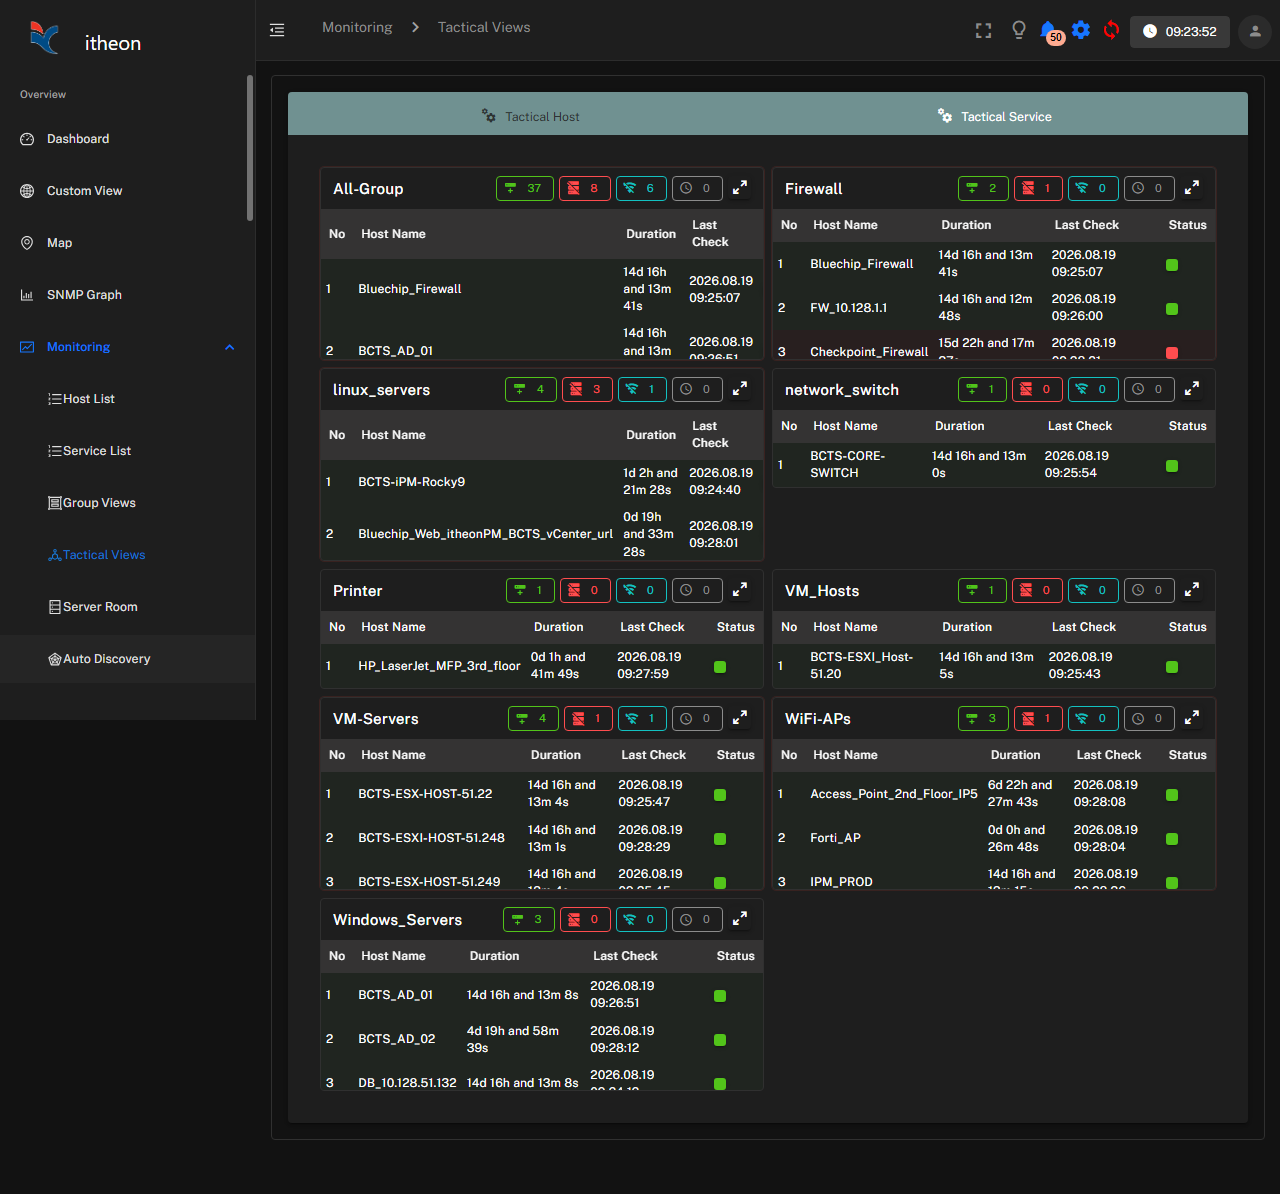The height and width of the screenshot is (1194, 1280).
Task: Click the clock showing 09:23:52
Action: (x=1180, y=32)
